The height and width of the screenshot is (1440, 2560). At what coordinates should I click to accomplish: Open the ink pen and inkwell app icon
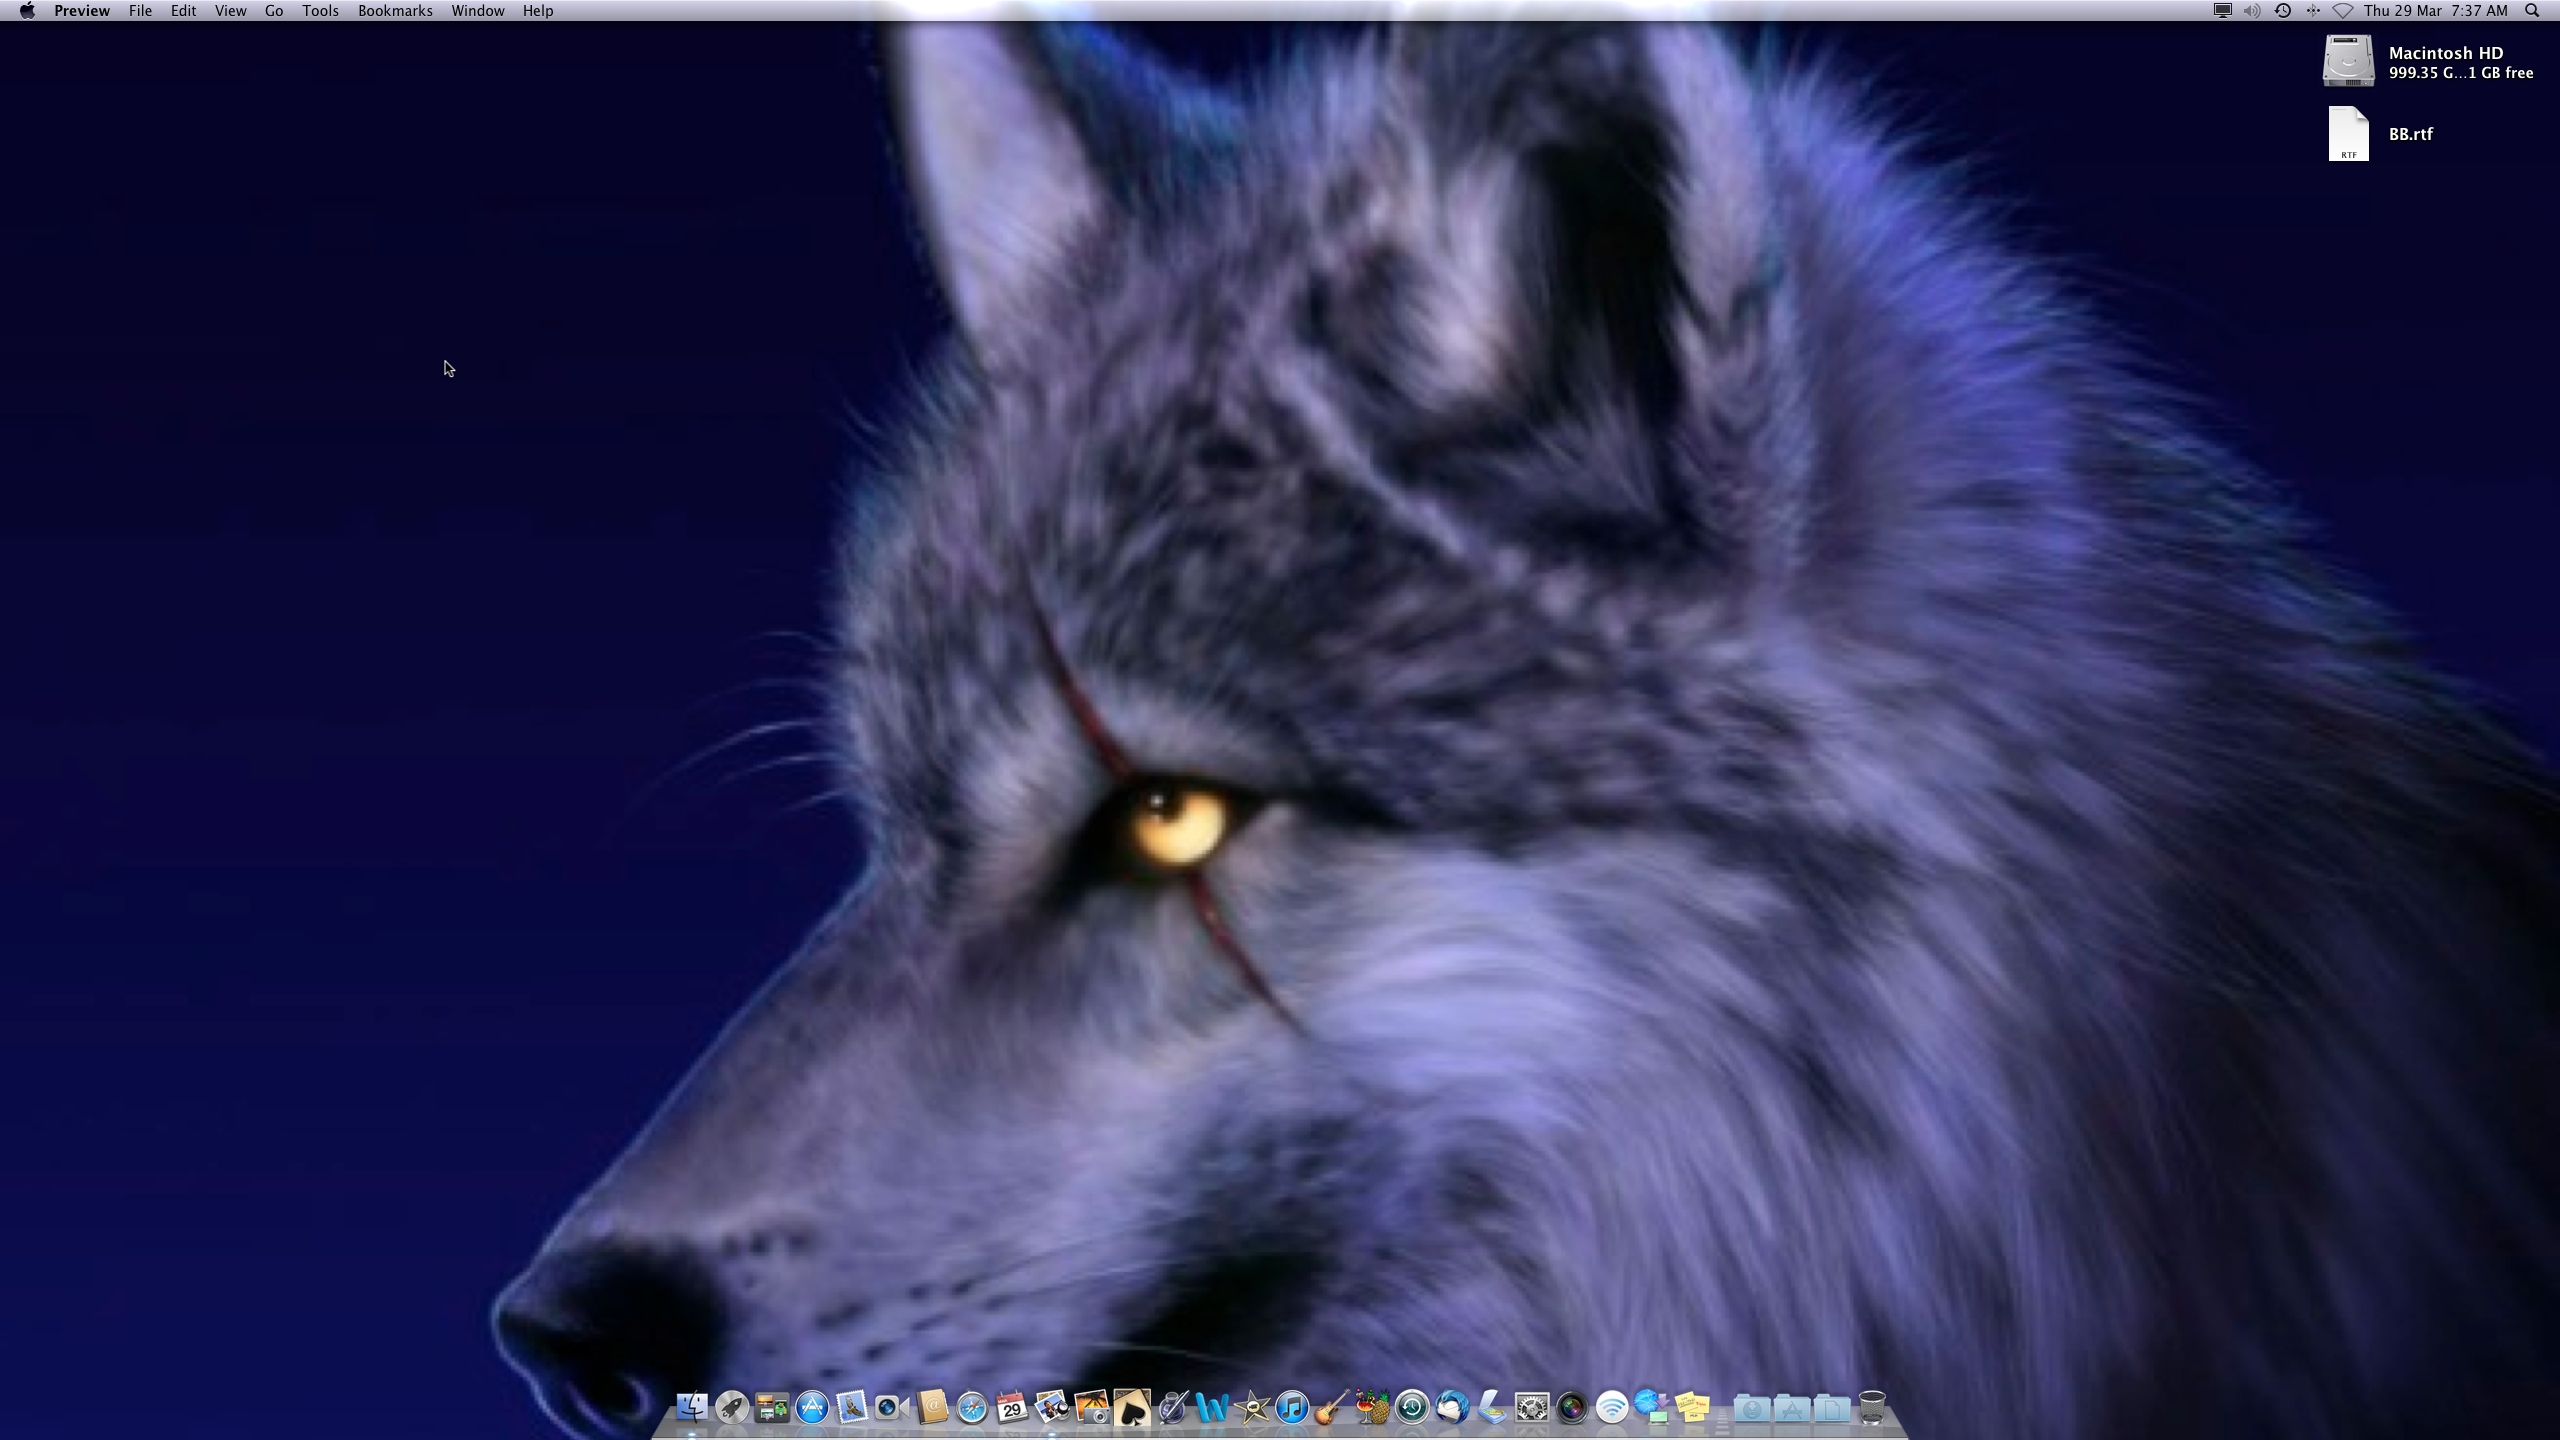[x=1172, y=1408]
